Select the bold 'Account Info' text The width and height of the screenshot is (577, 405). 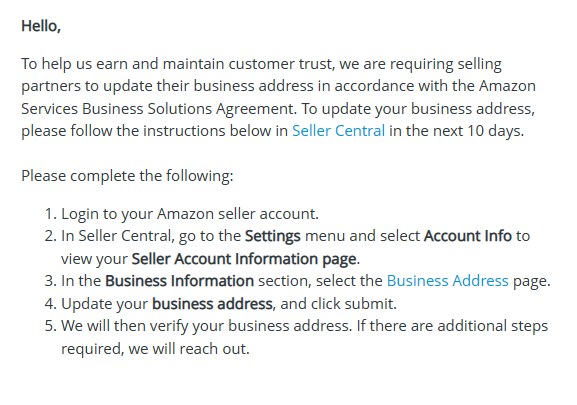pos(468,236)
